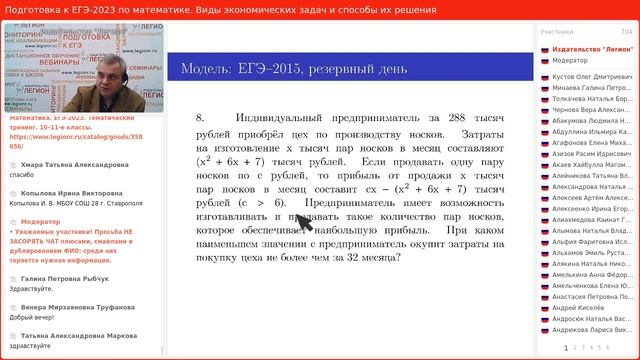Click flag icon beside Кустов Олег Дмитриевич
This screenshot has width=640, height=360.
pos(545,77)
